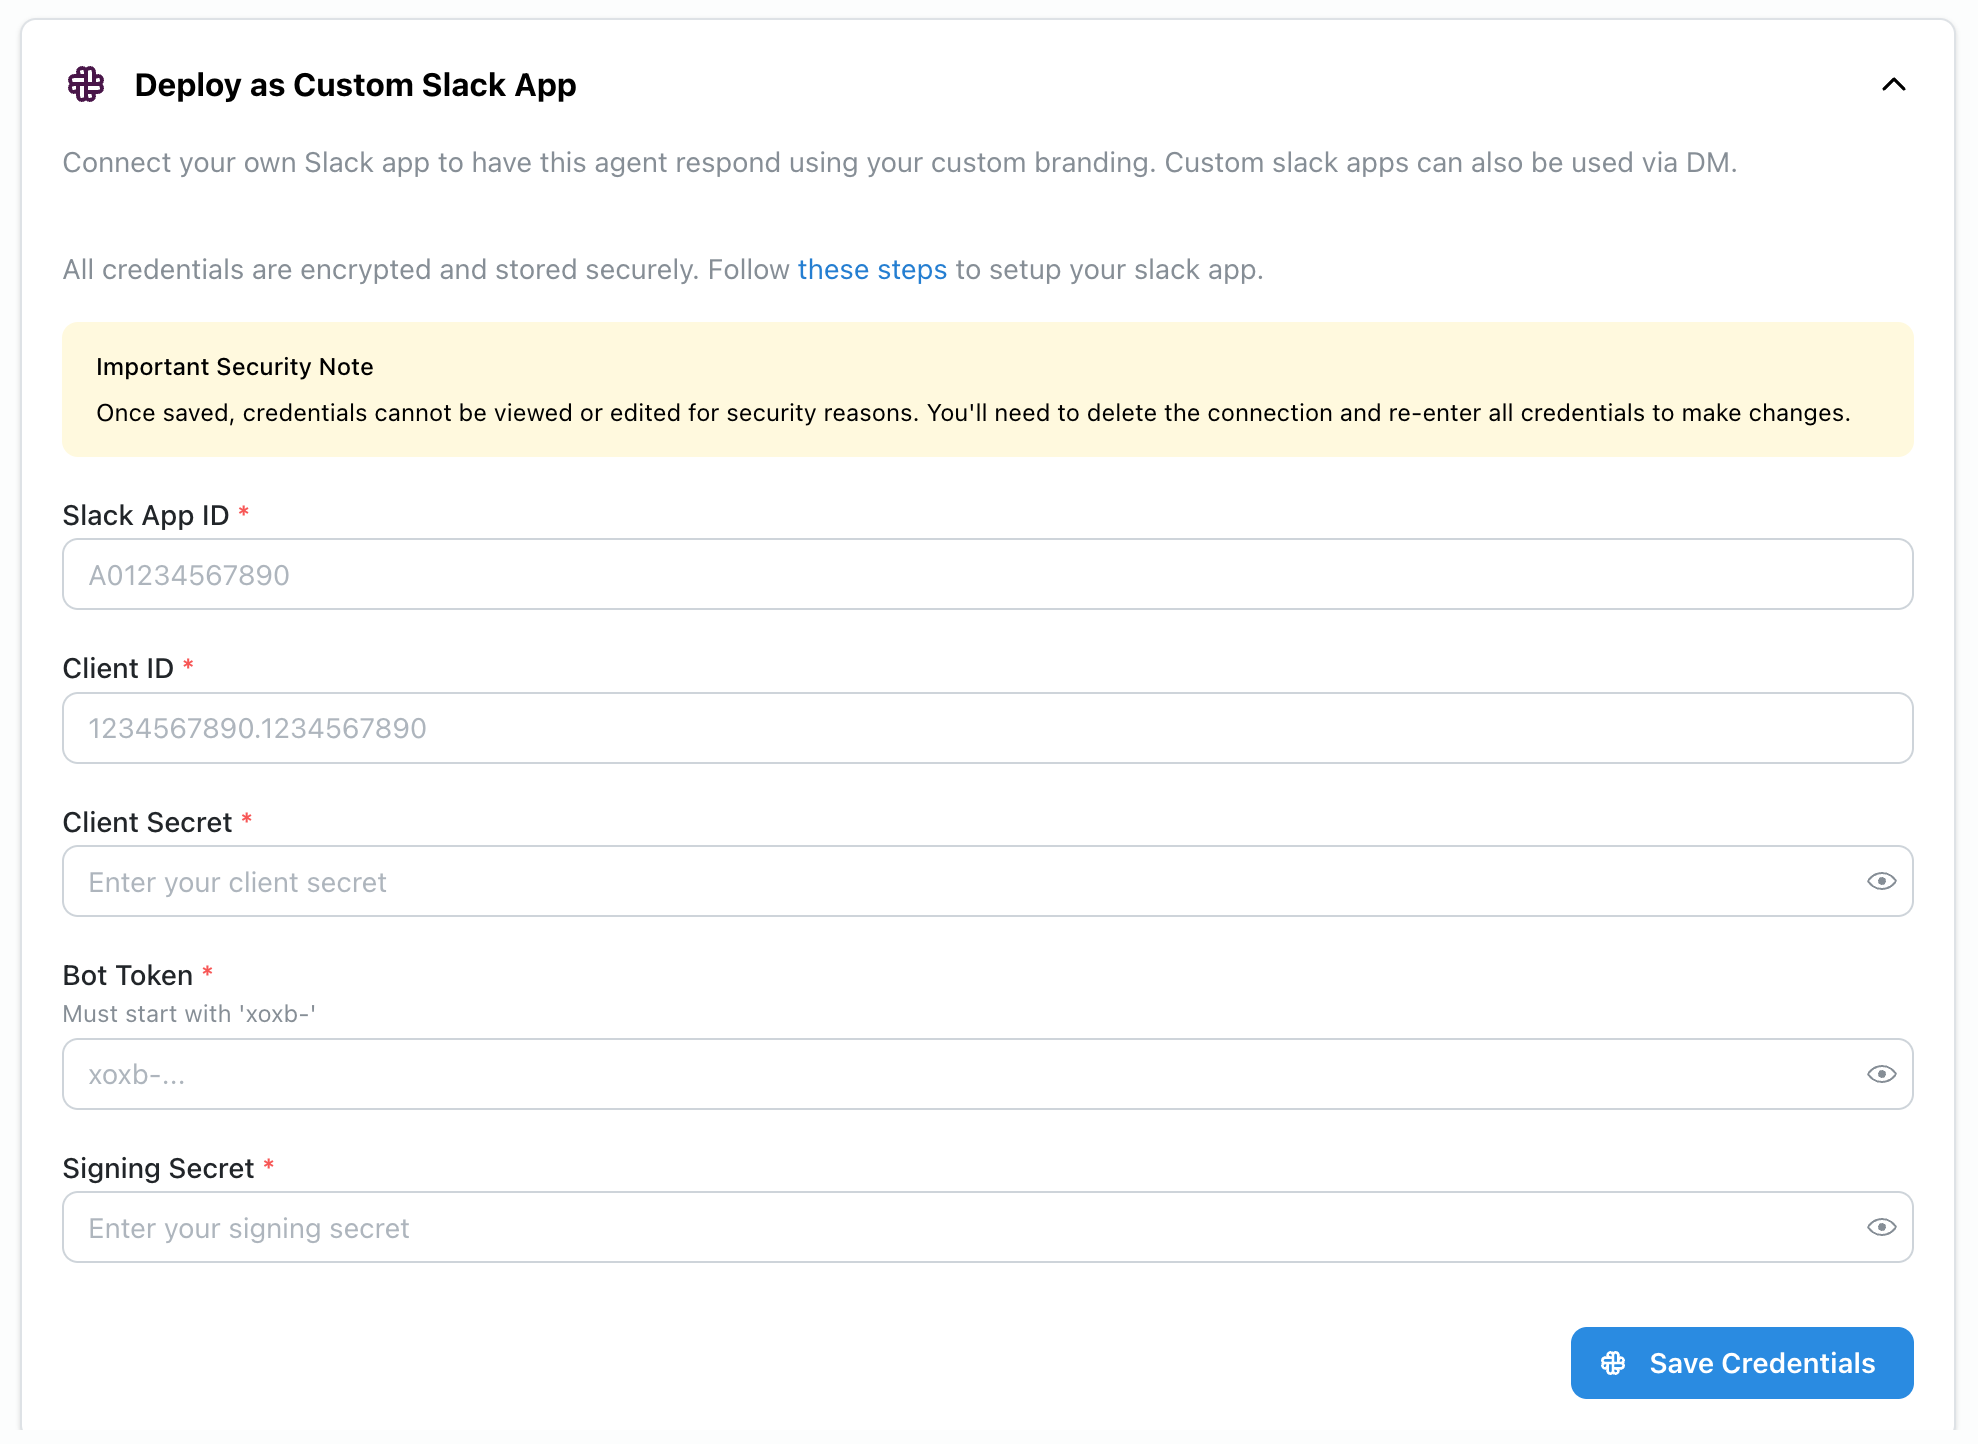Toggle Bot Token visibility
Screen dimensions: 1978x1444
click(1881, 1073)
